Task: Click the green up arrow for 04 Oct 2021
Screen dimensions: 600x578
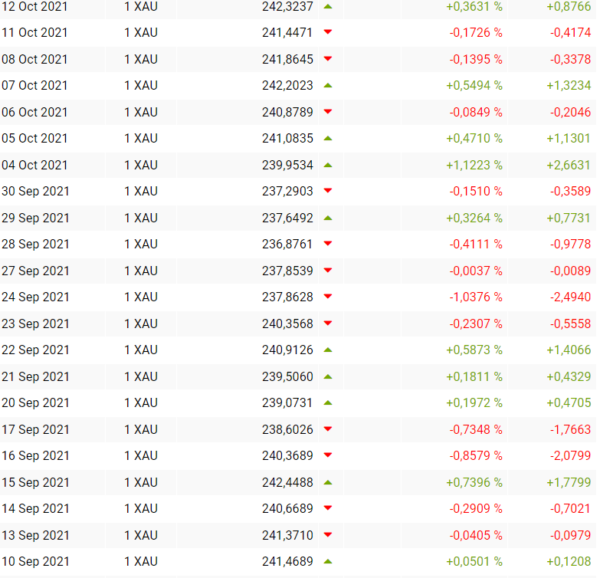Action: pyautogui.click(x=328, y=165)
